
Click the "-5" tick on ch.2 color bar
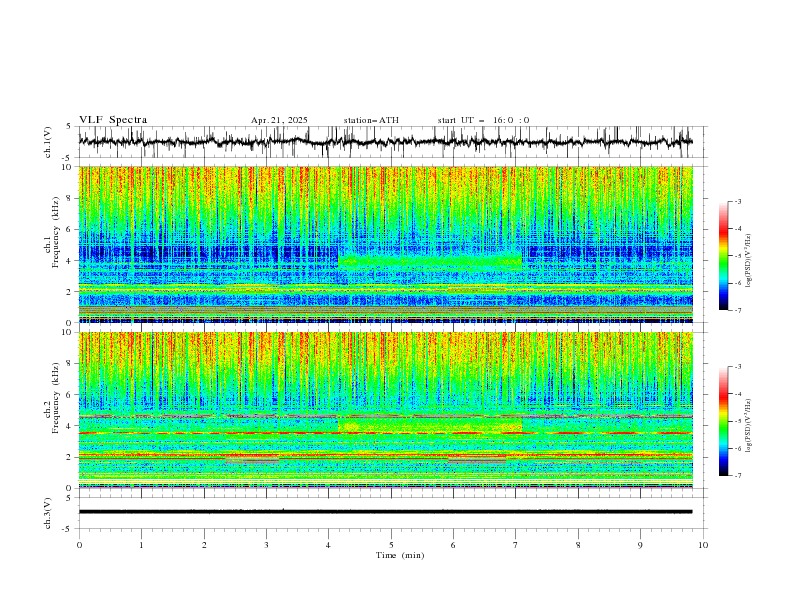pos(737,421)
